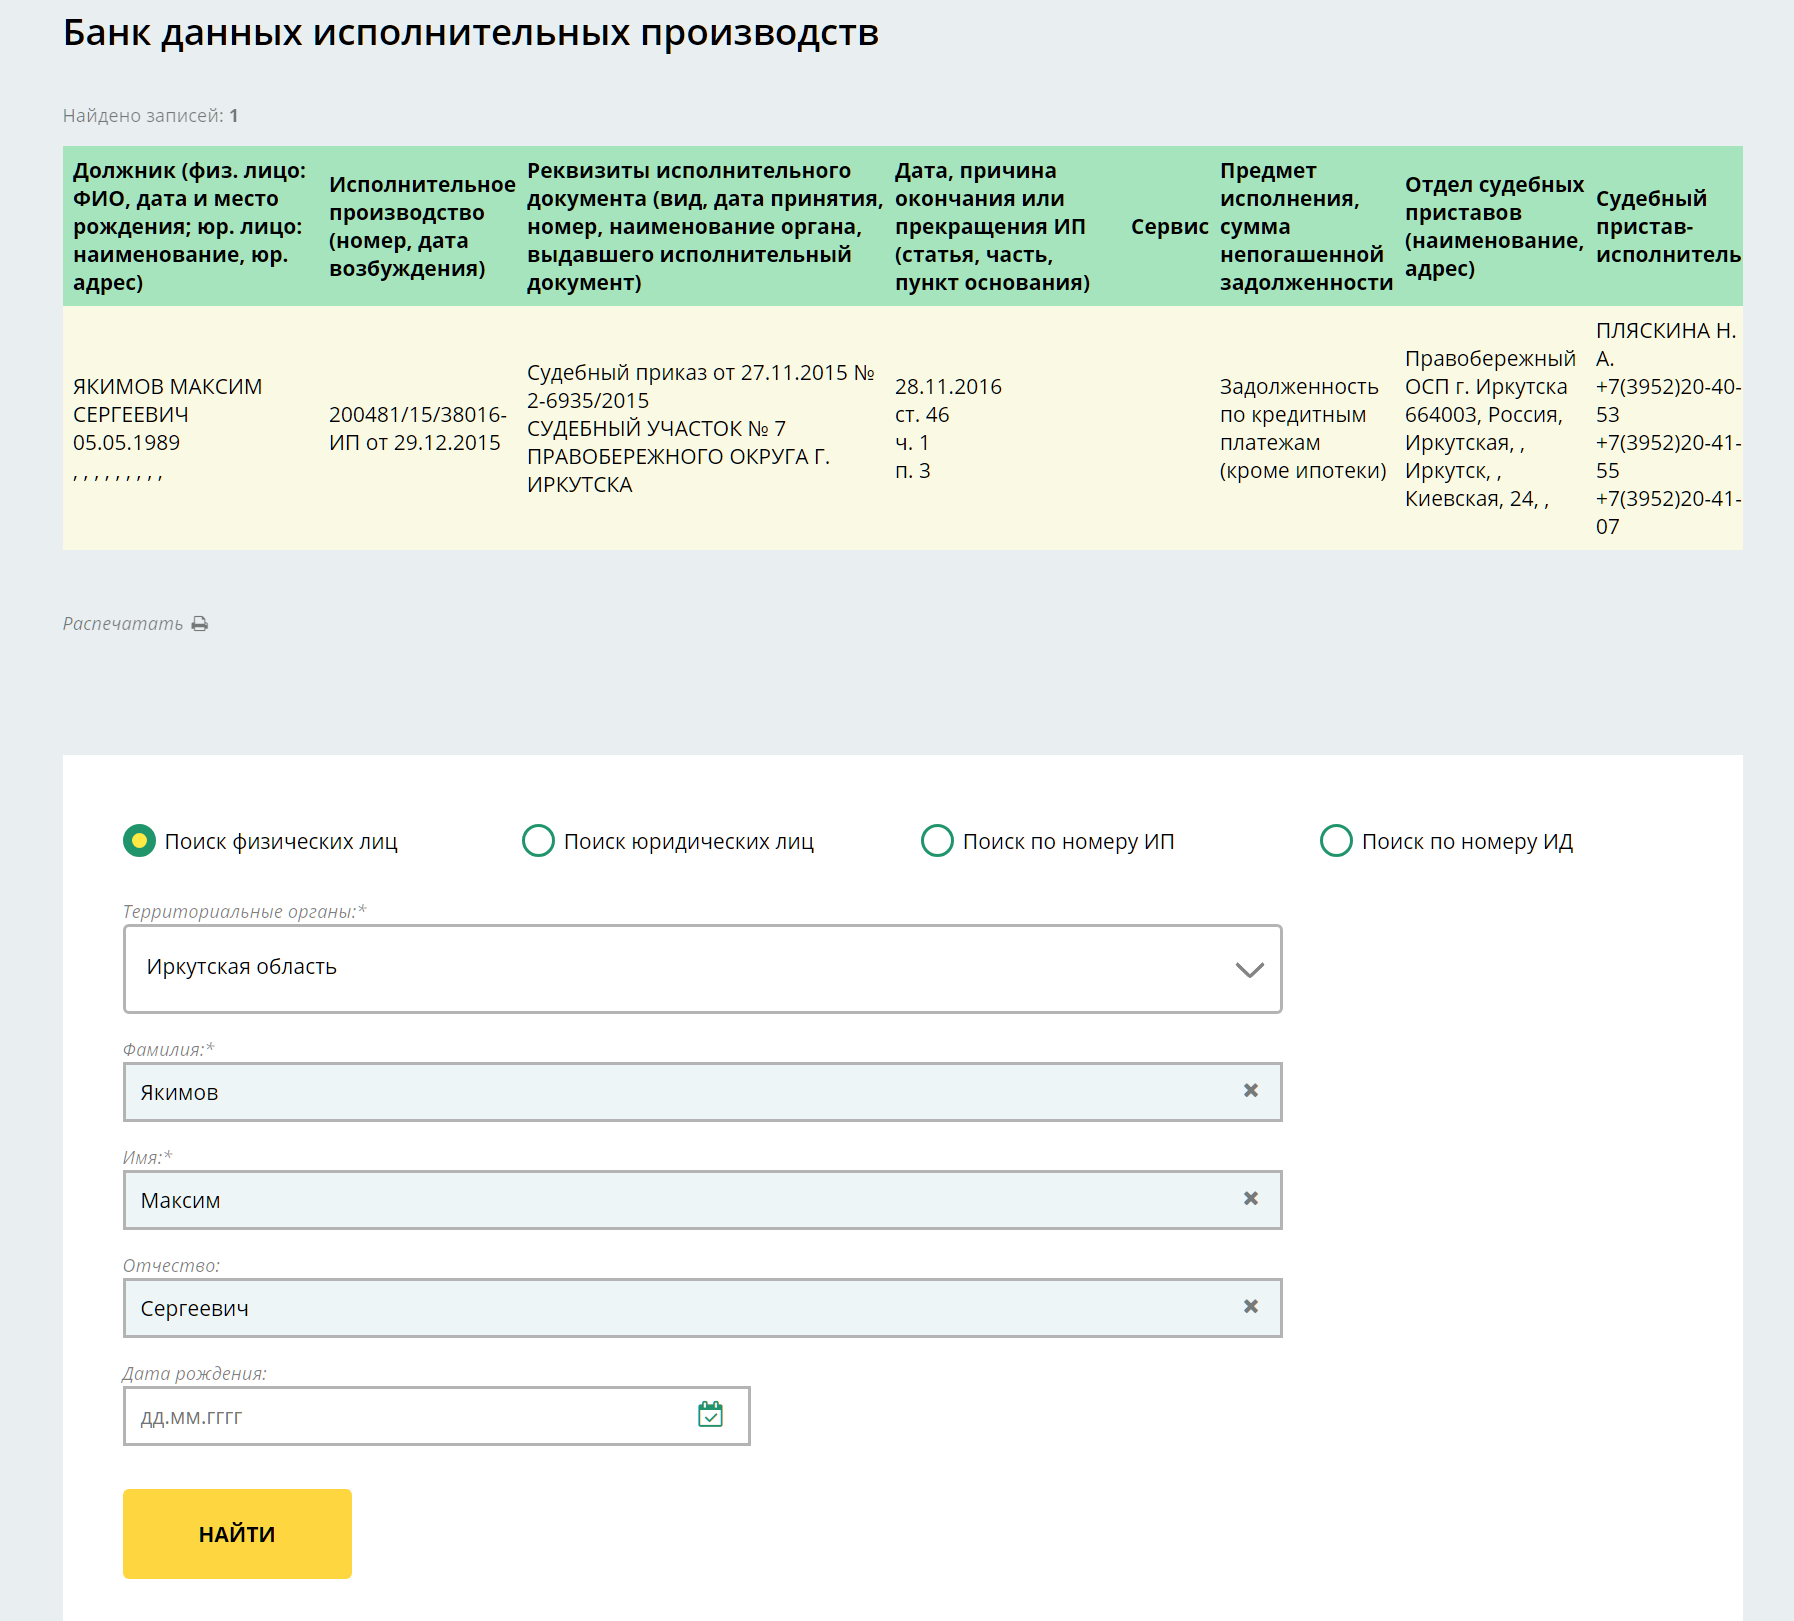Open the Иркутская область region selector
The image size is (1794, 1621).
click(x=680, y=969)
